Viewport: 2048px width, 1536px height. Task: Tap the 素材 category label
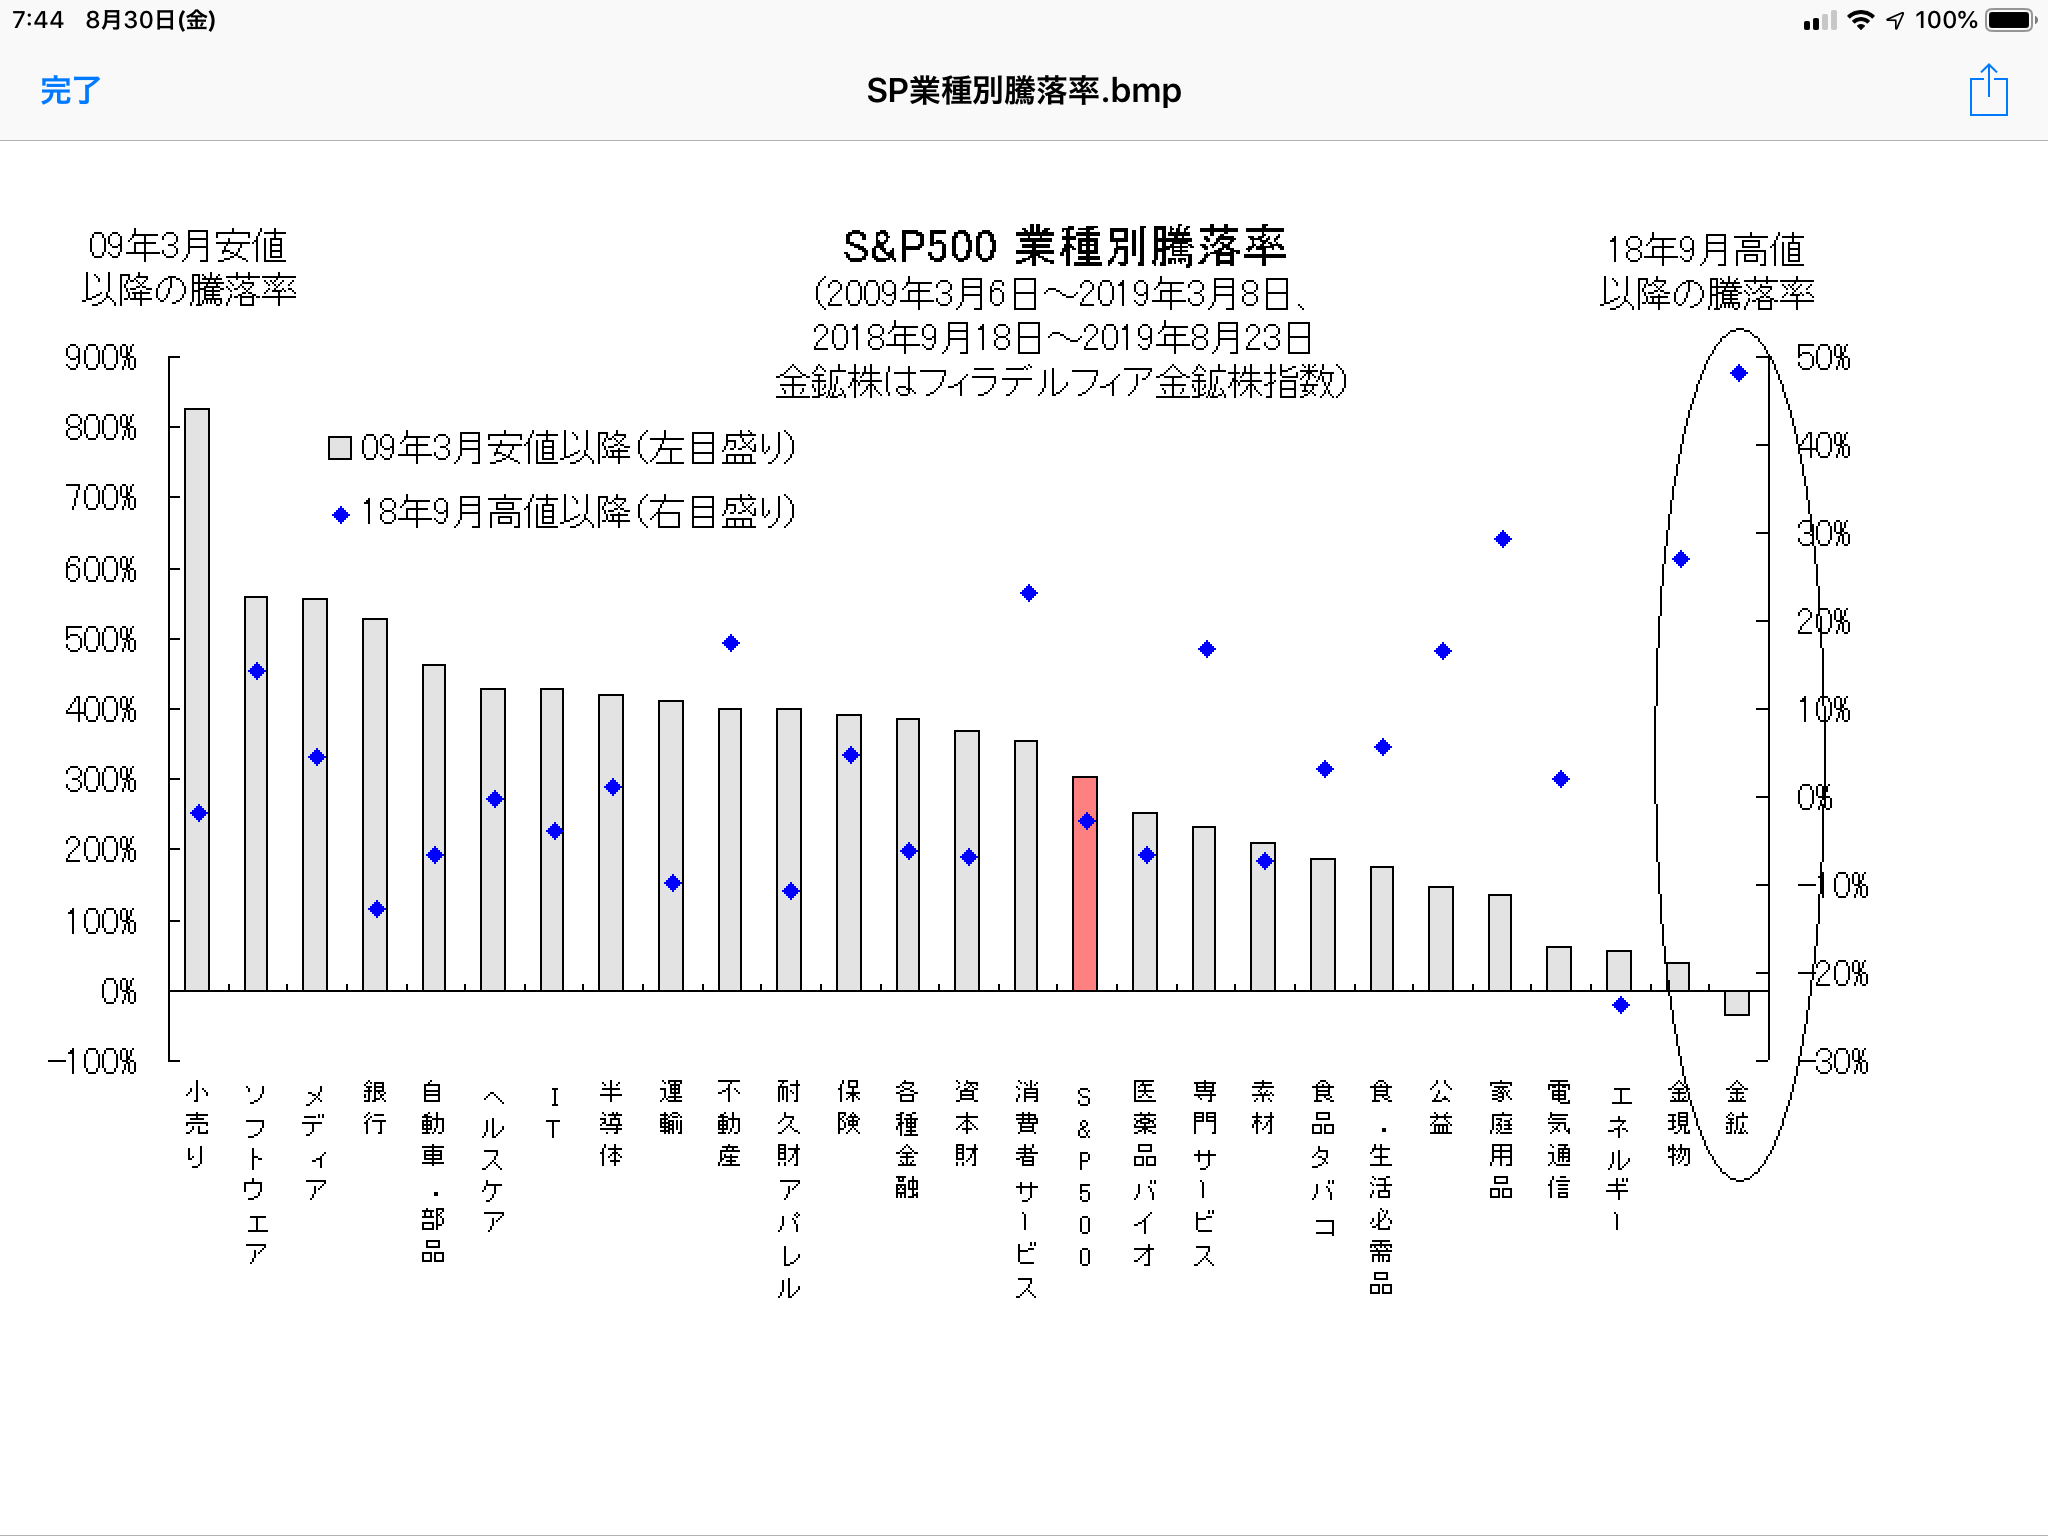[1263, 1108]
